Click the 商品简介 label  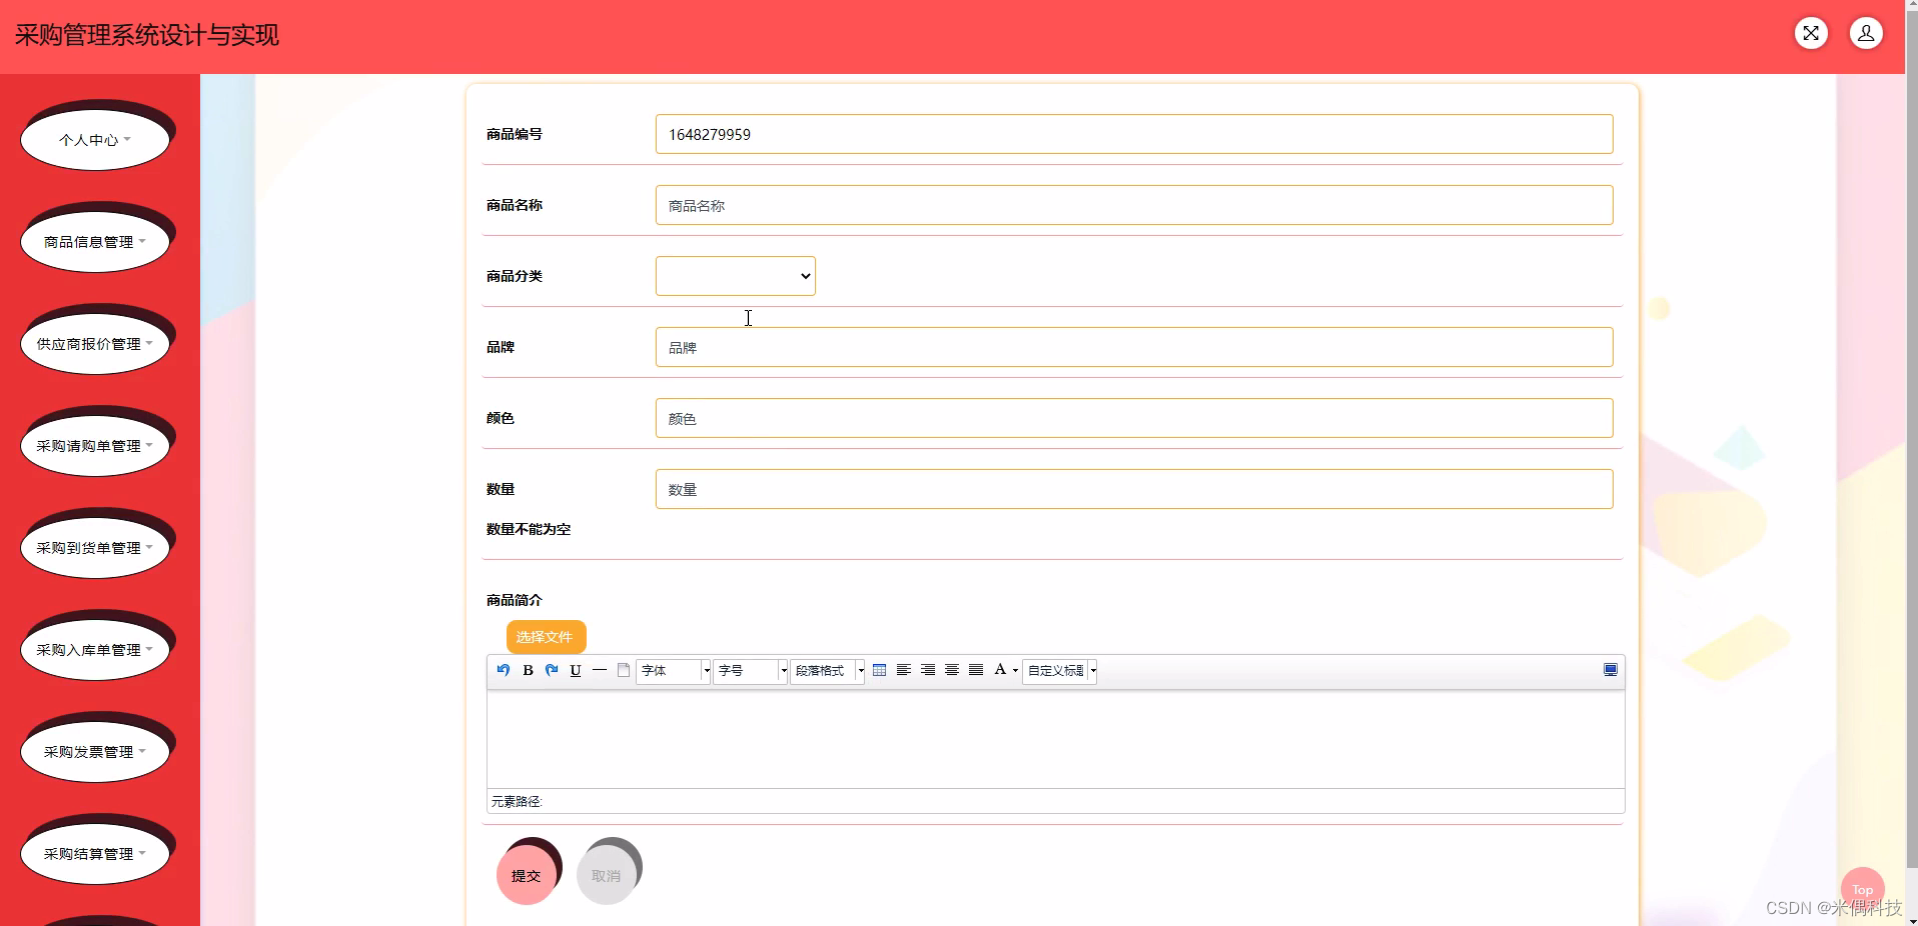[x=514, y=600]
